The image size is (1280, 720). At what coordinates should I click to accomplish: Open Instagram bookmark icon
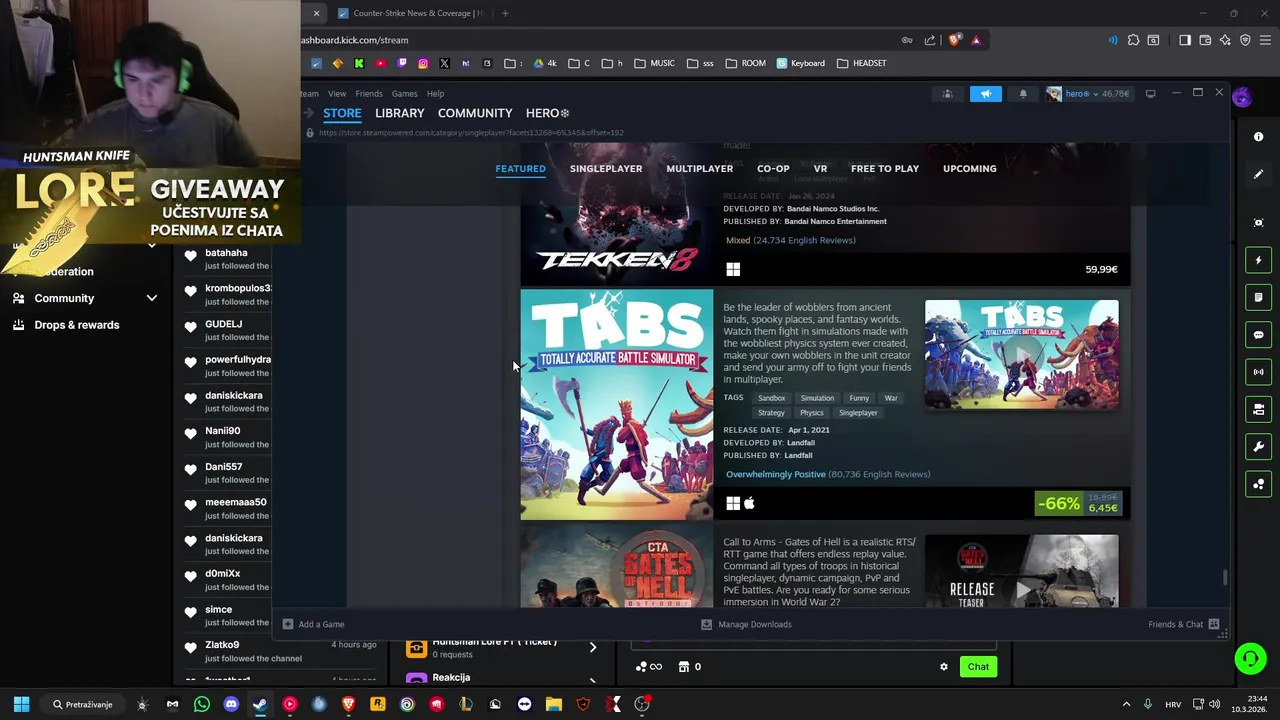pyautogui.click(x=423, y=63)
